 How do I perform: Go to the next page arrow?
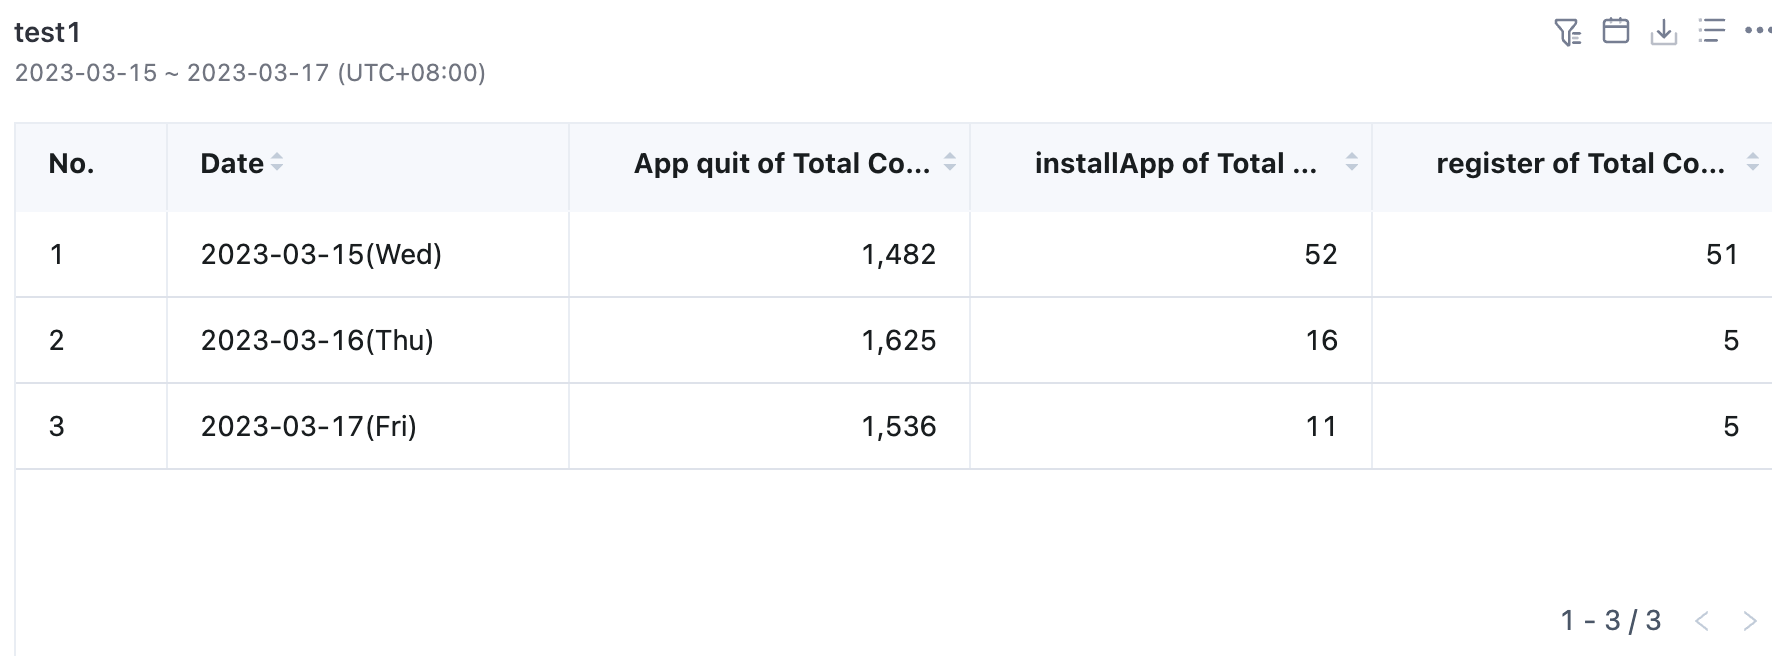coord(1750,621)
